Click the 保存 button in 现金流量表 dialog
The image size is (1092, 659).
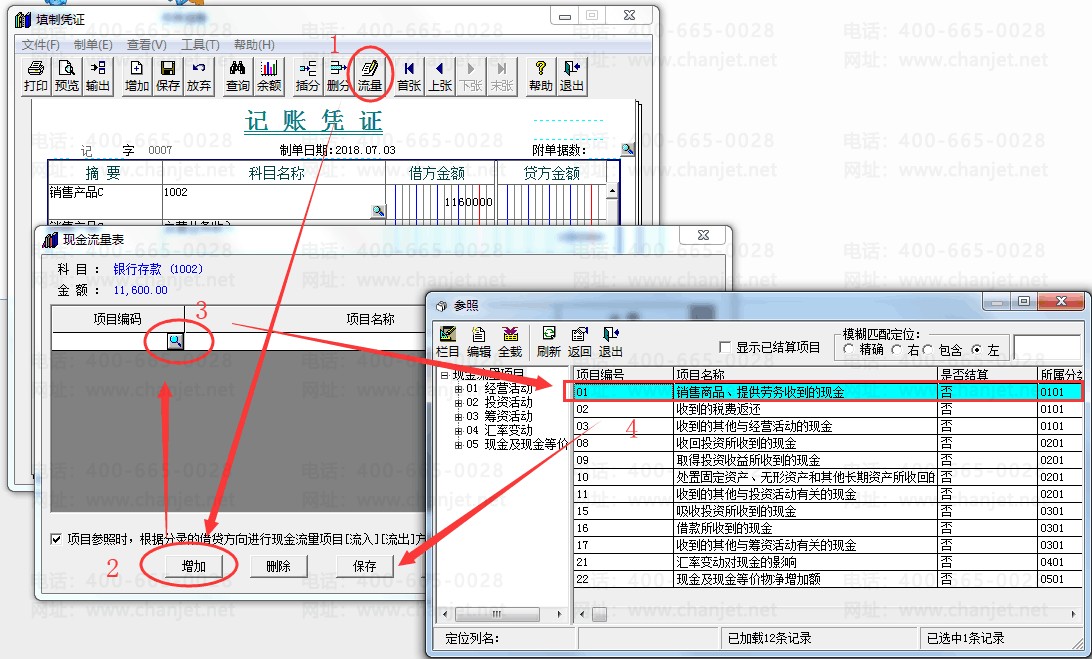click(364, 566)
